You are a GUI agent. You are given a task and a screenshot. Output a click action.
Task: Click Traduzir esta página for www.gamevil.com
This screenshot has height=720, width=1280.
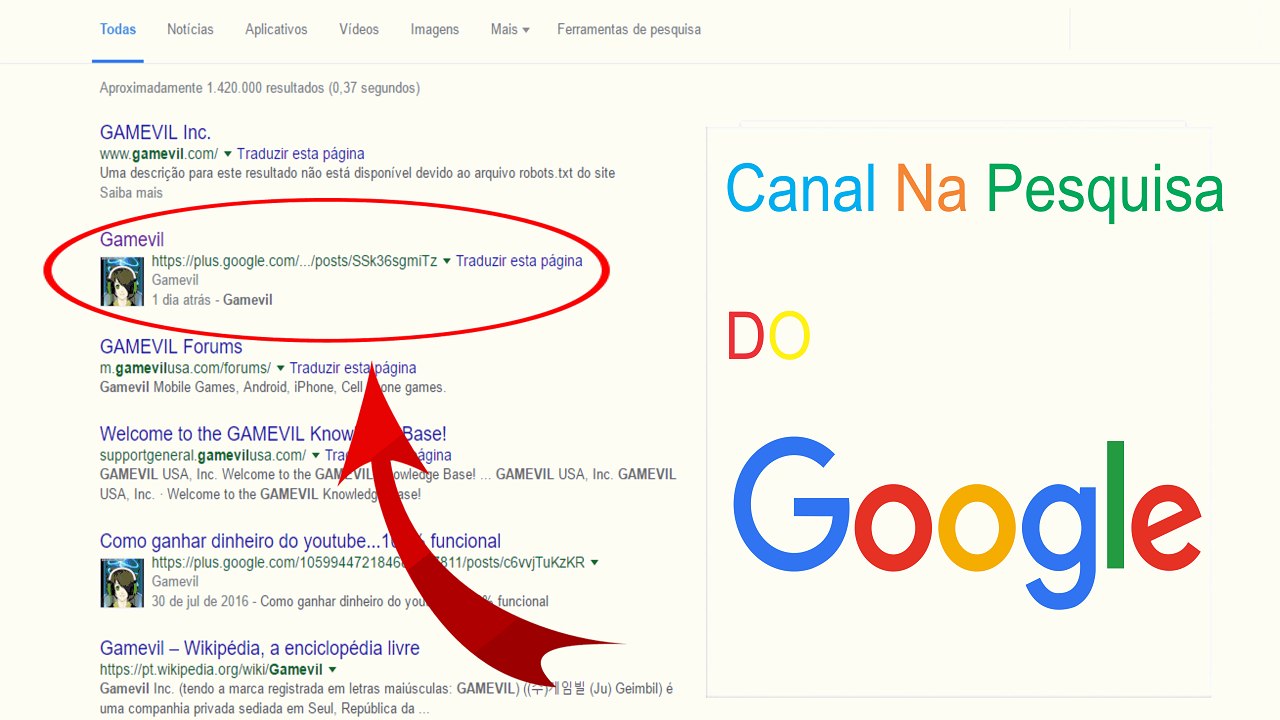coord(301,154)
